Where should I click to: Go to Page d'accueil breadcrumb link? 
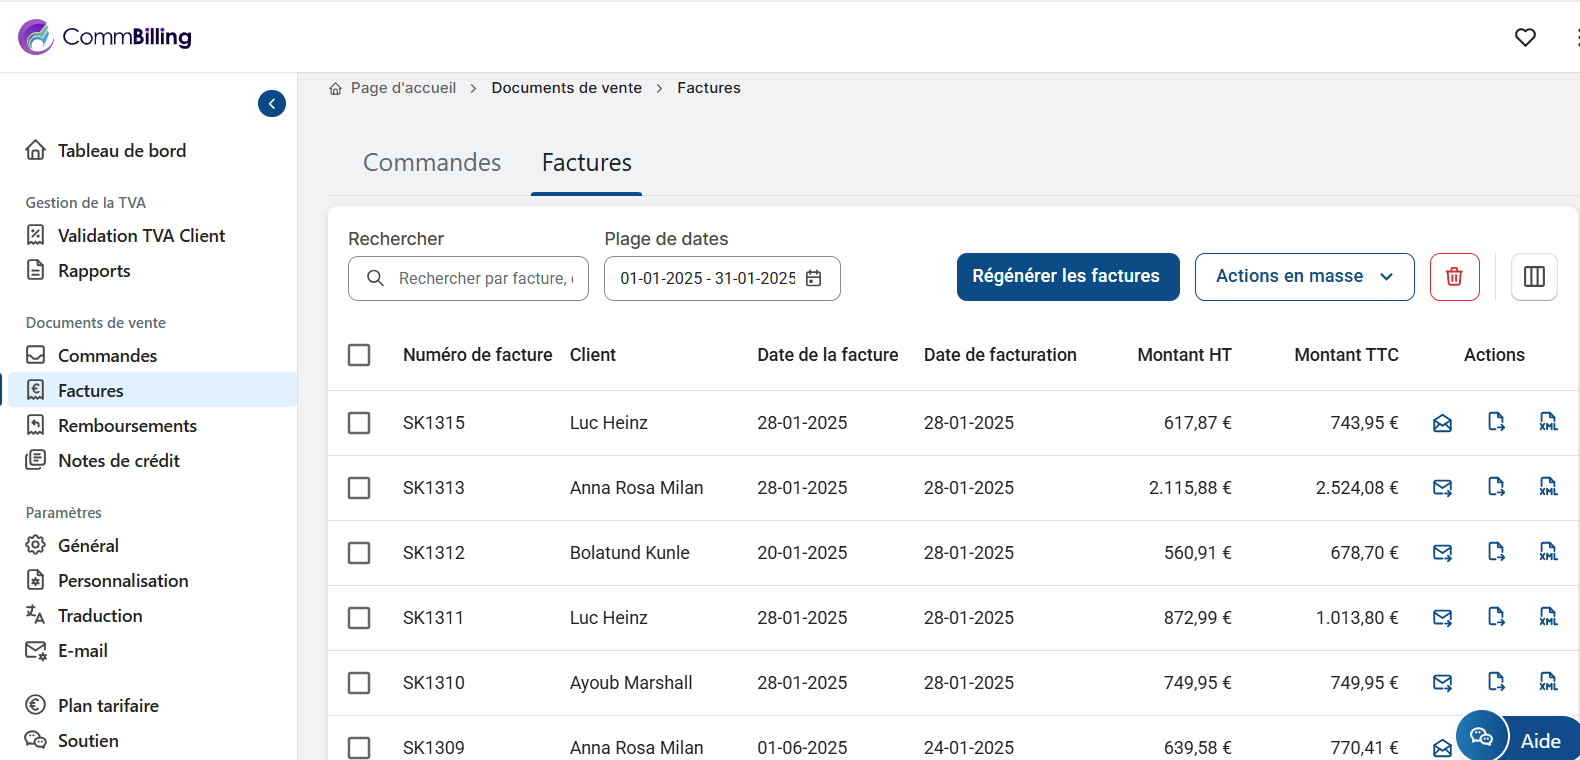pyautogui.click(x=402, y=88)
